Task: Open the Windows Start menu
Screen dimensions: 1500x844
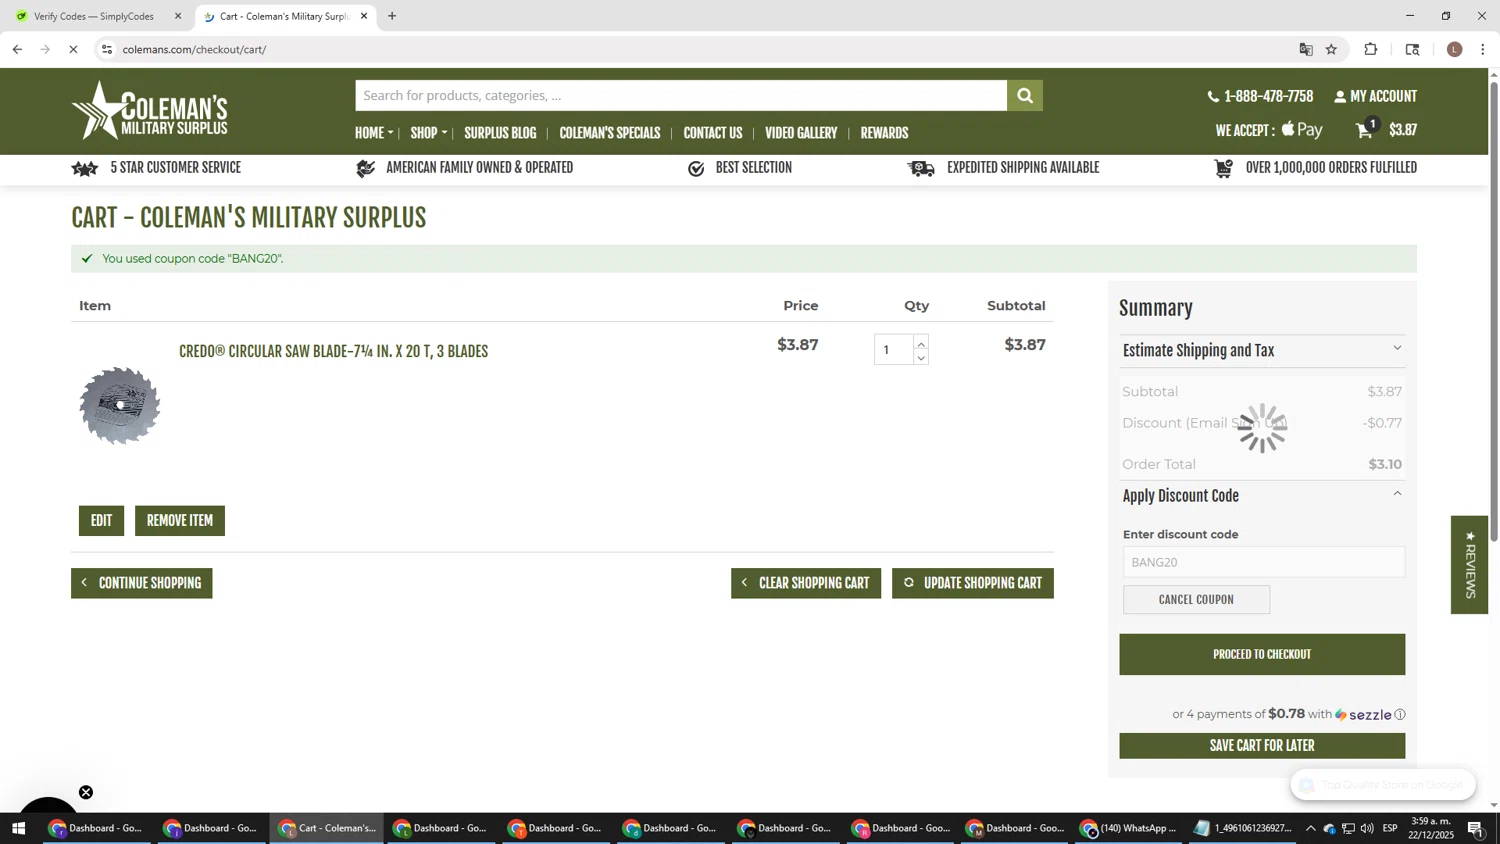Action: (x=18, y=828)
